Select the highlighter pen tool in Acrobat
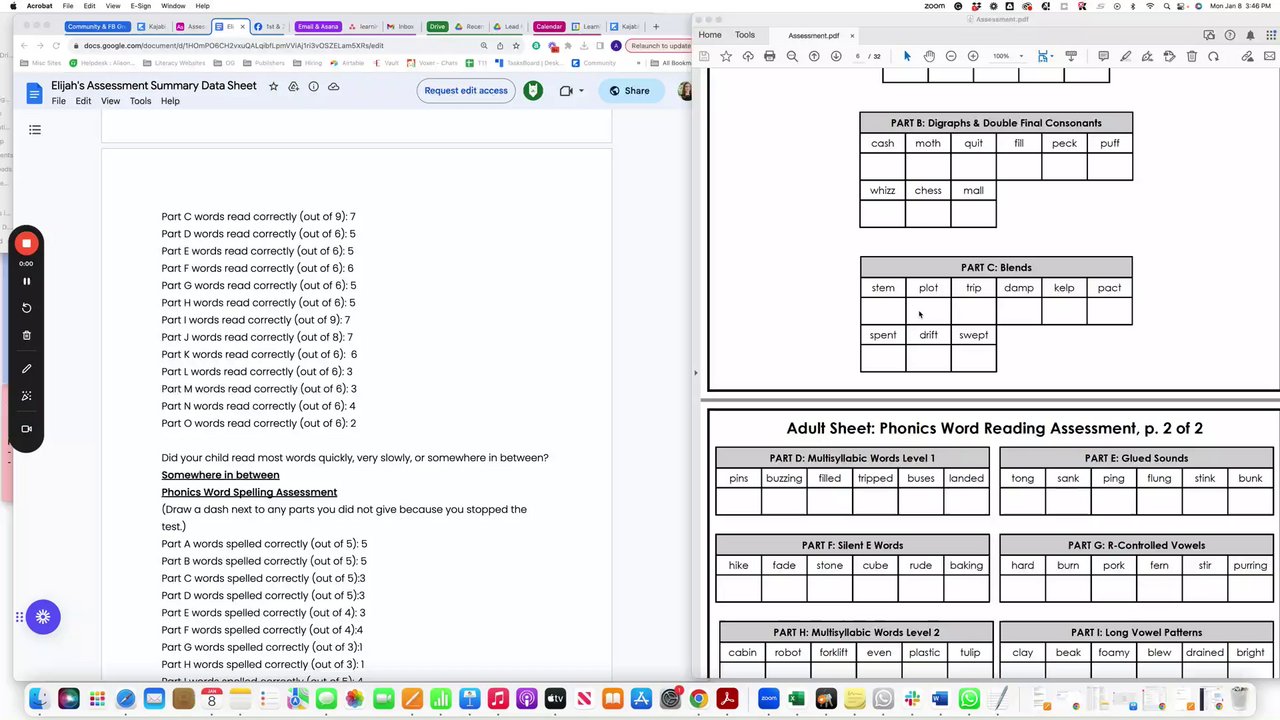This screenshot has height=720, width=1280. click(1125, 56)
